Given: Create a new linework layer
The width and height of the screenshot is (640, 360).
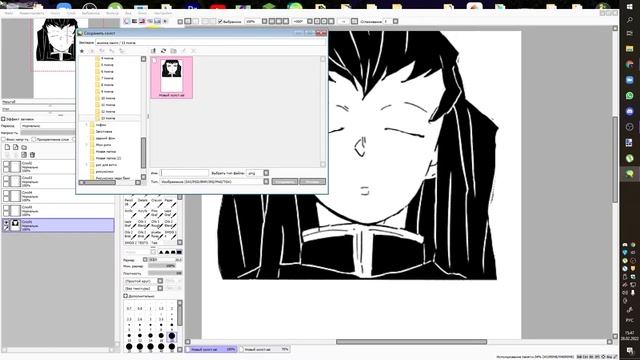Looking at the screenshot, I should pyautogui.click(x=16, y=147).
